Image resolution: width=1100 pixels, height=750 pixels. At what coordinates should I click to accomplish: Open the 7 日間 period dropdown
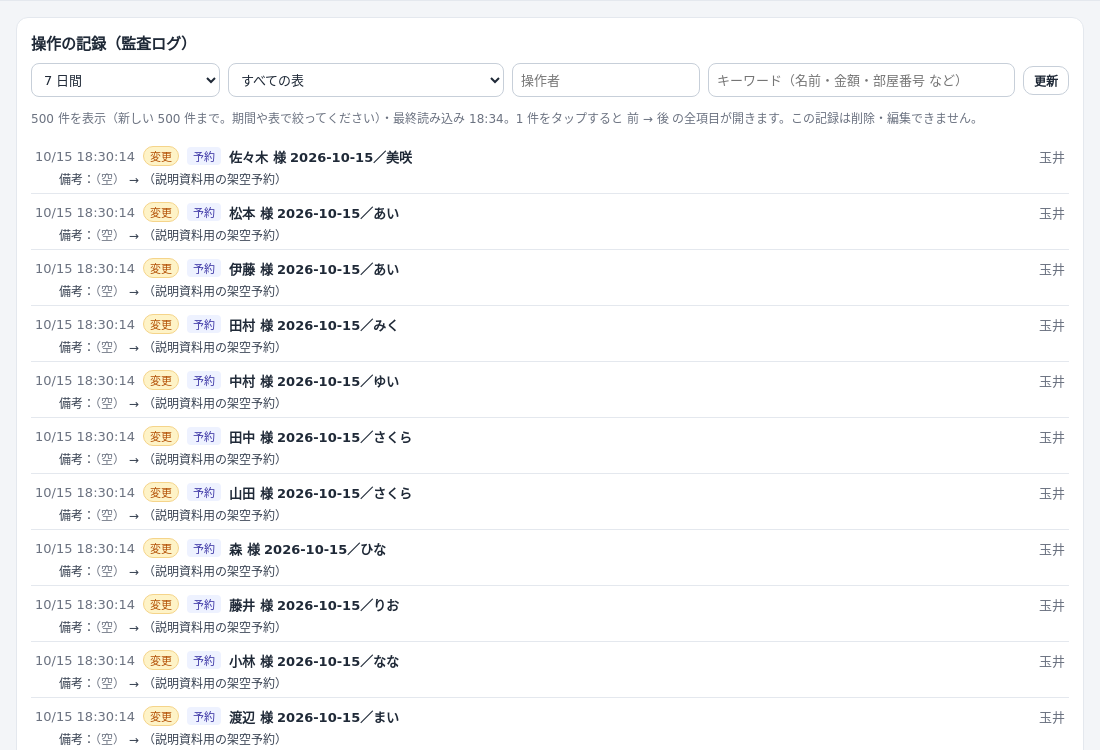126,81
